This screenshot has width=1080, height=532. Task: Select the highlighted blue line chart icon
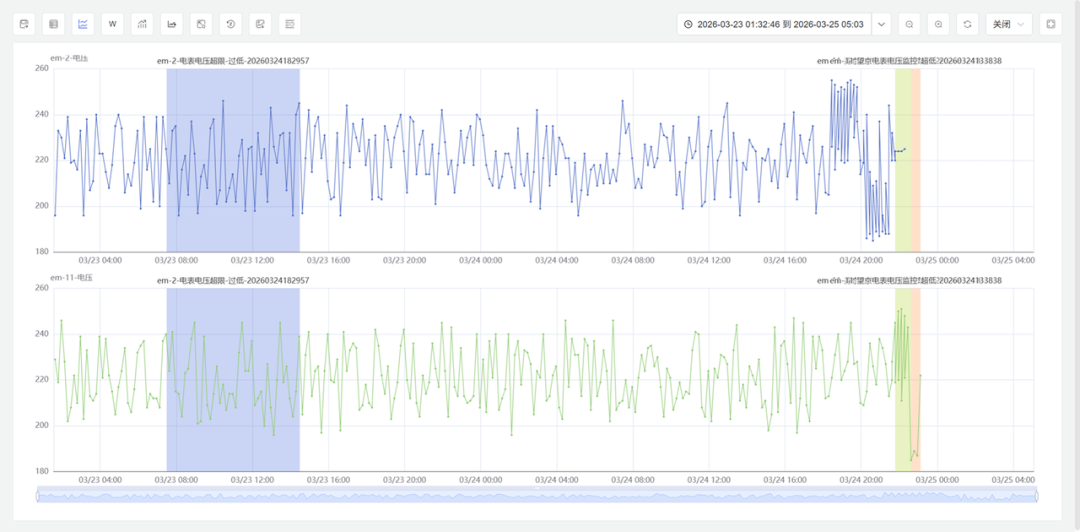point(83,24)
